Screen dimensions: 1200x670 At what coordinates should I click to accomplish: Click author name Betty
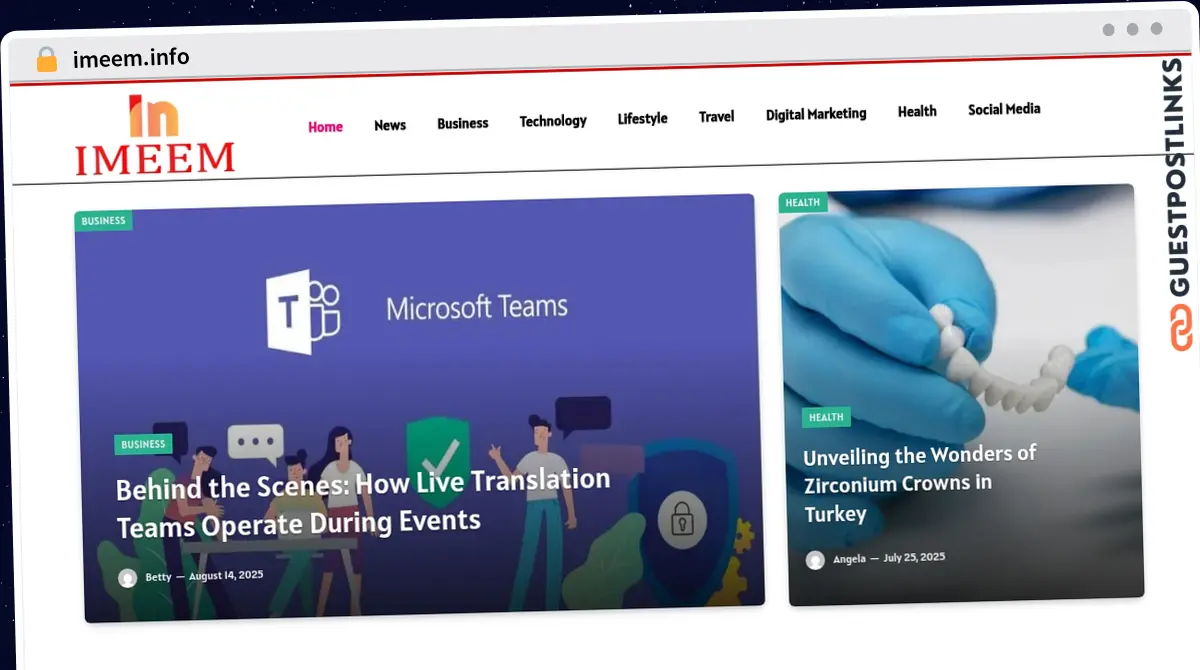(x=158, y=577)
